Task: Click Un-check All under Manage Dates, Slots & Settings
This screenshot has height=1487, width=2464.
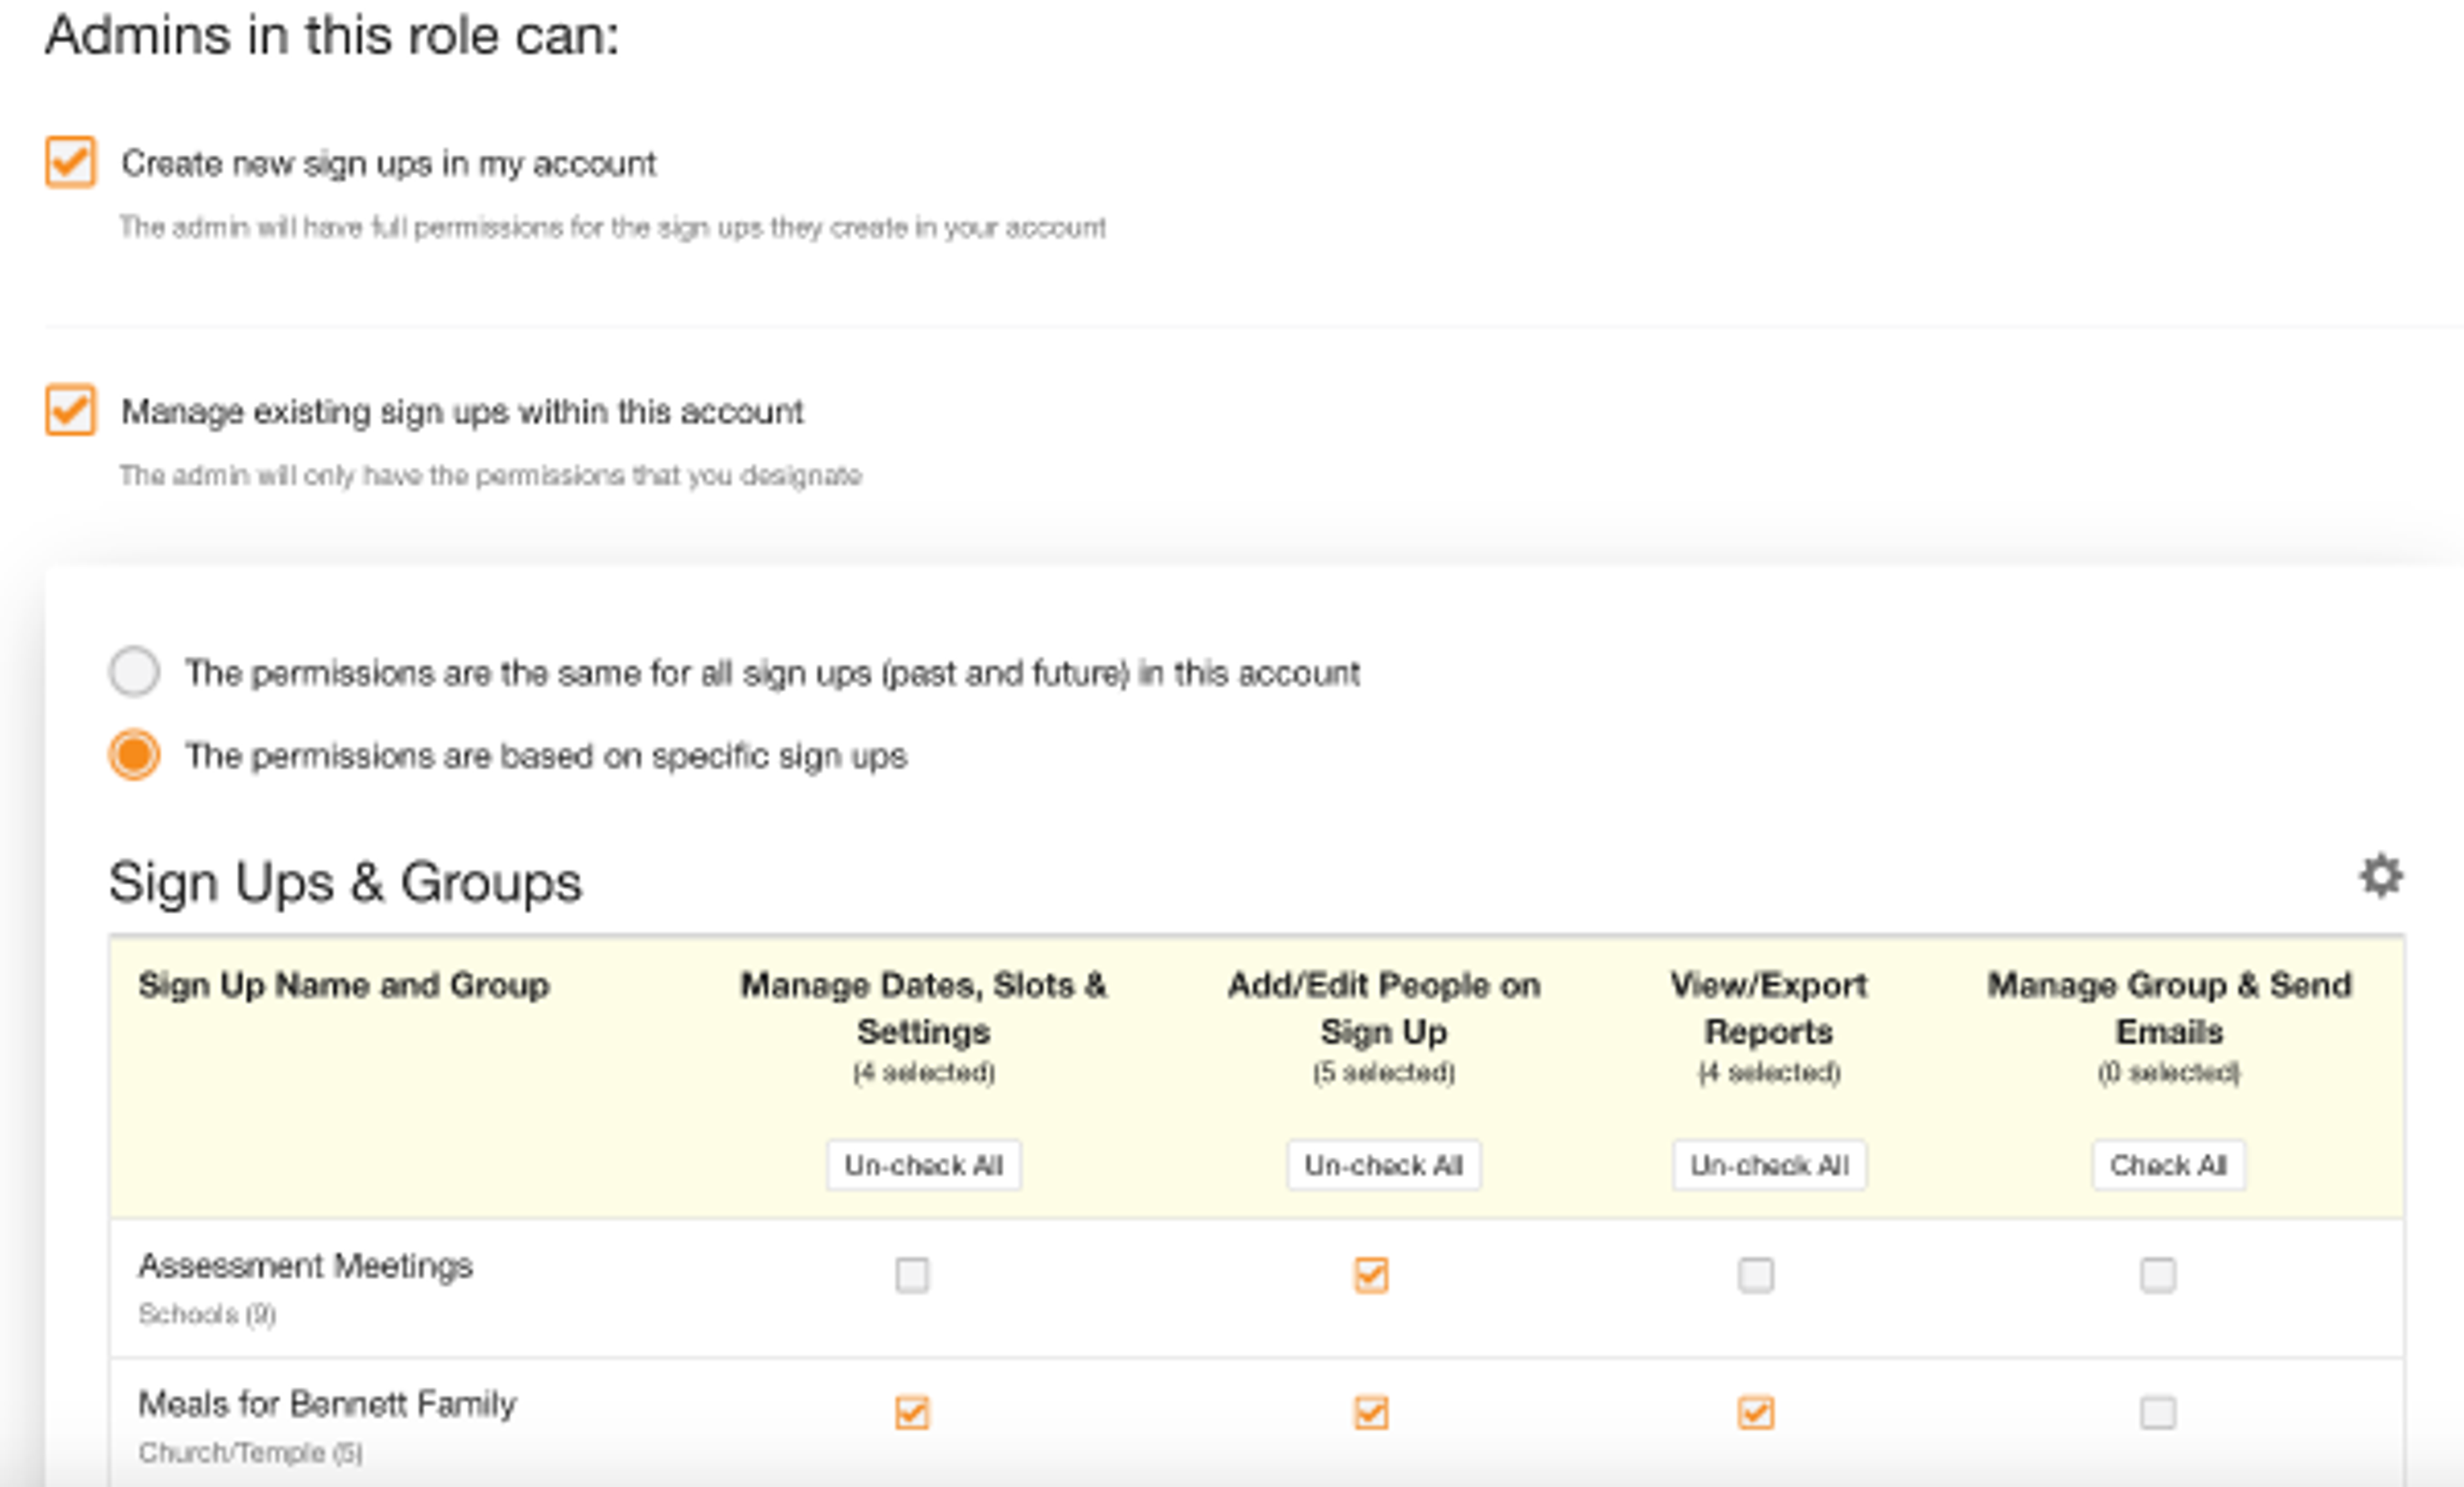Action: coord(923,1165)
